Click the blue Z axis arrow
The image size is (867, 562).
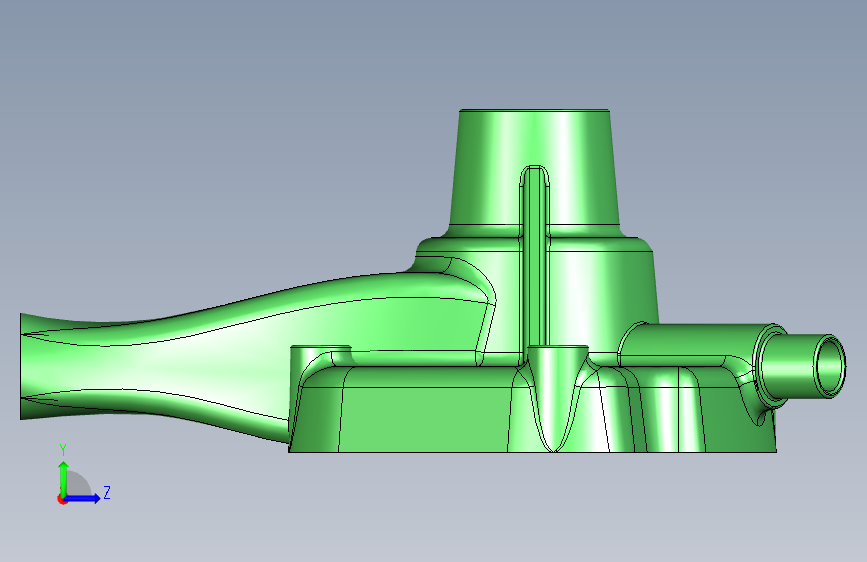coord(83,498)
